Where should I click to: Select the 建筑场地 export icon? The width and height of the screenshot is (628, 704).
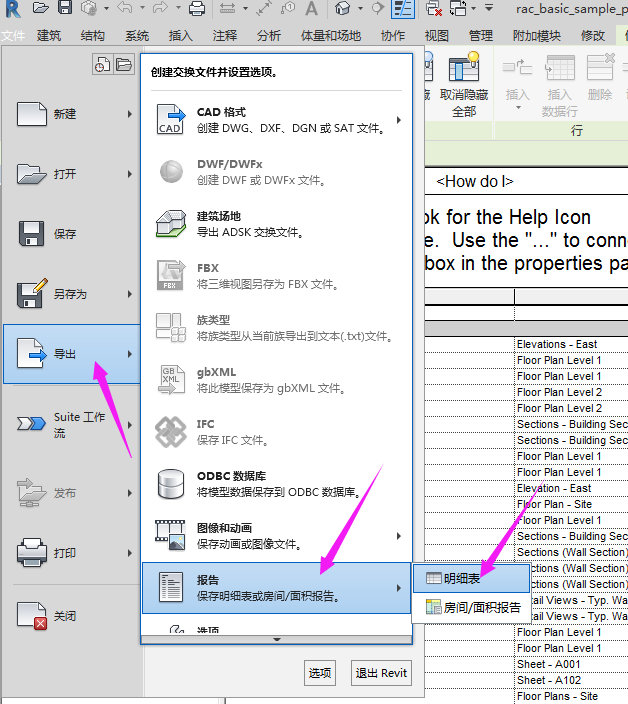(x=171, y=224)
